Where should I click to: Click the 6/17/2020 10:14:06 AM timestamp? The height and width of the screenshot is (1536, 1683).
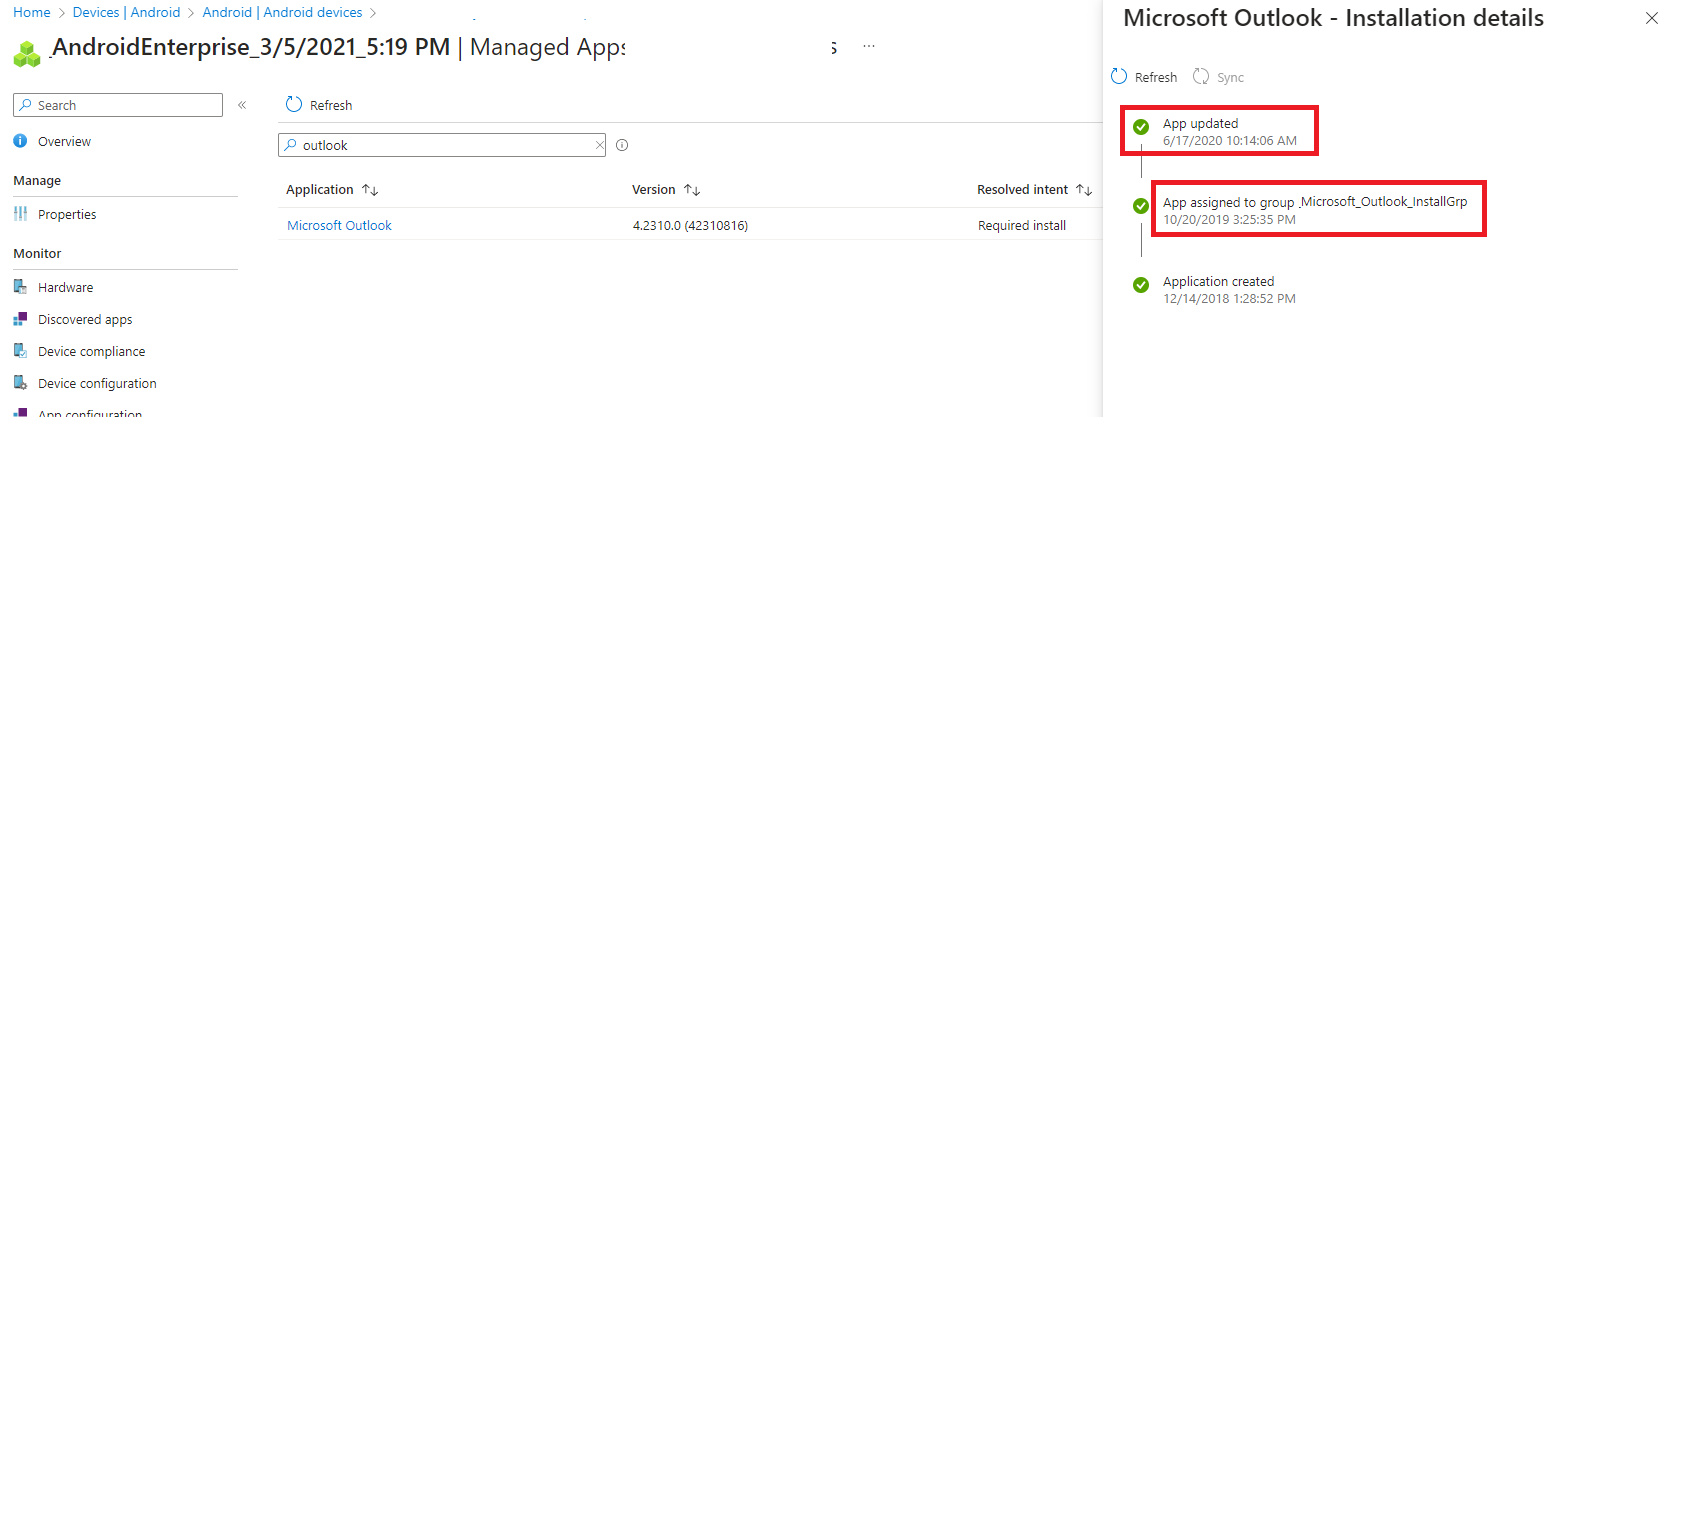[1230, 141]
